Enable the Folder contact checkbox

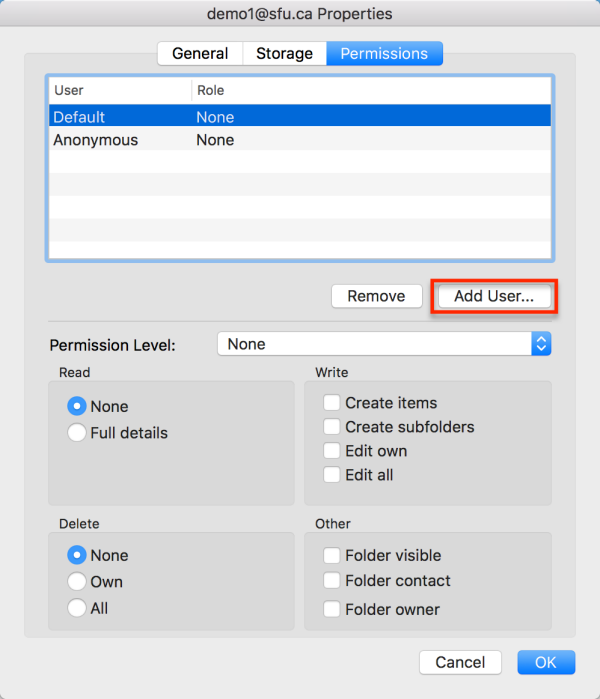332,581
